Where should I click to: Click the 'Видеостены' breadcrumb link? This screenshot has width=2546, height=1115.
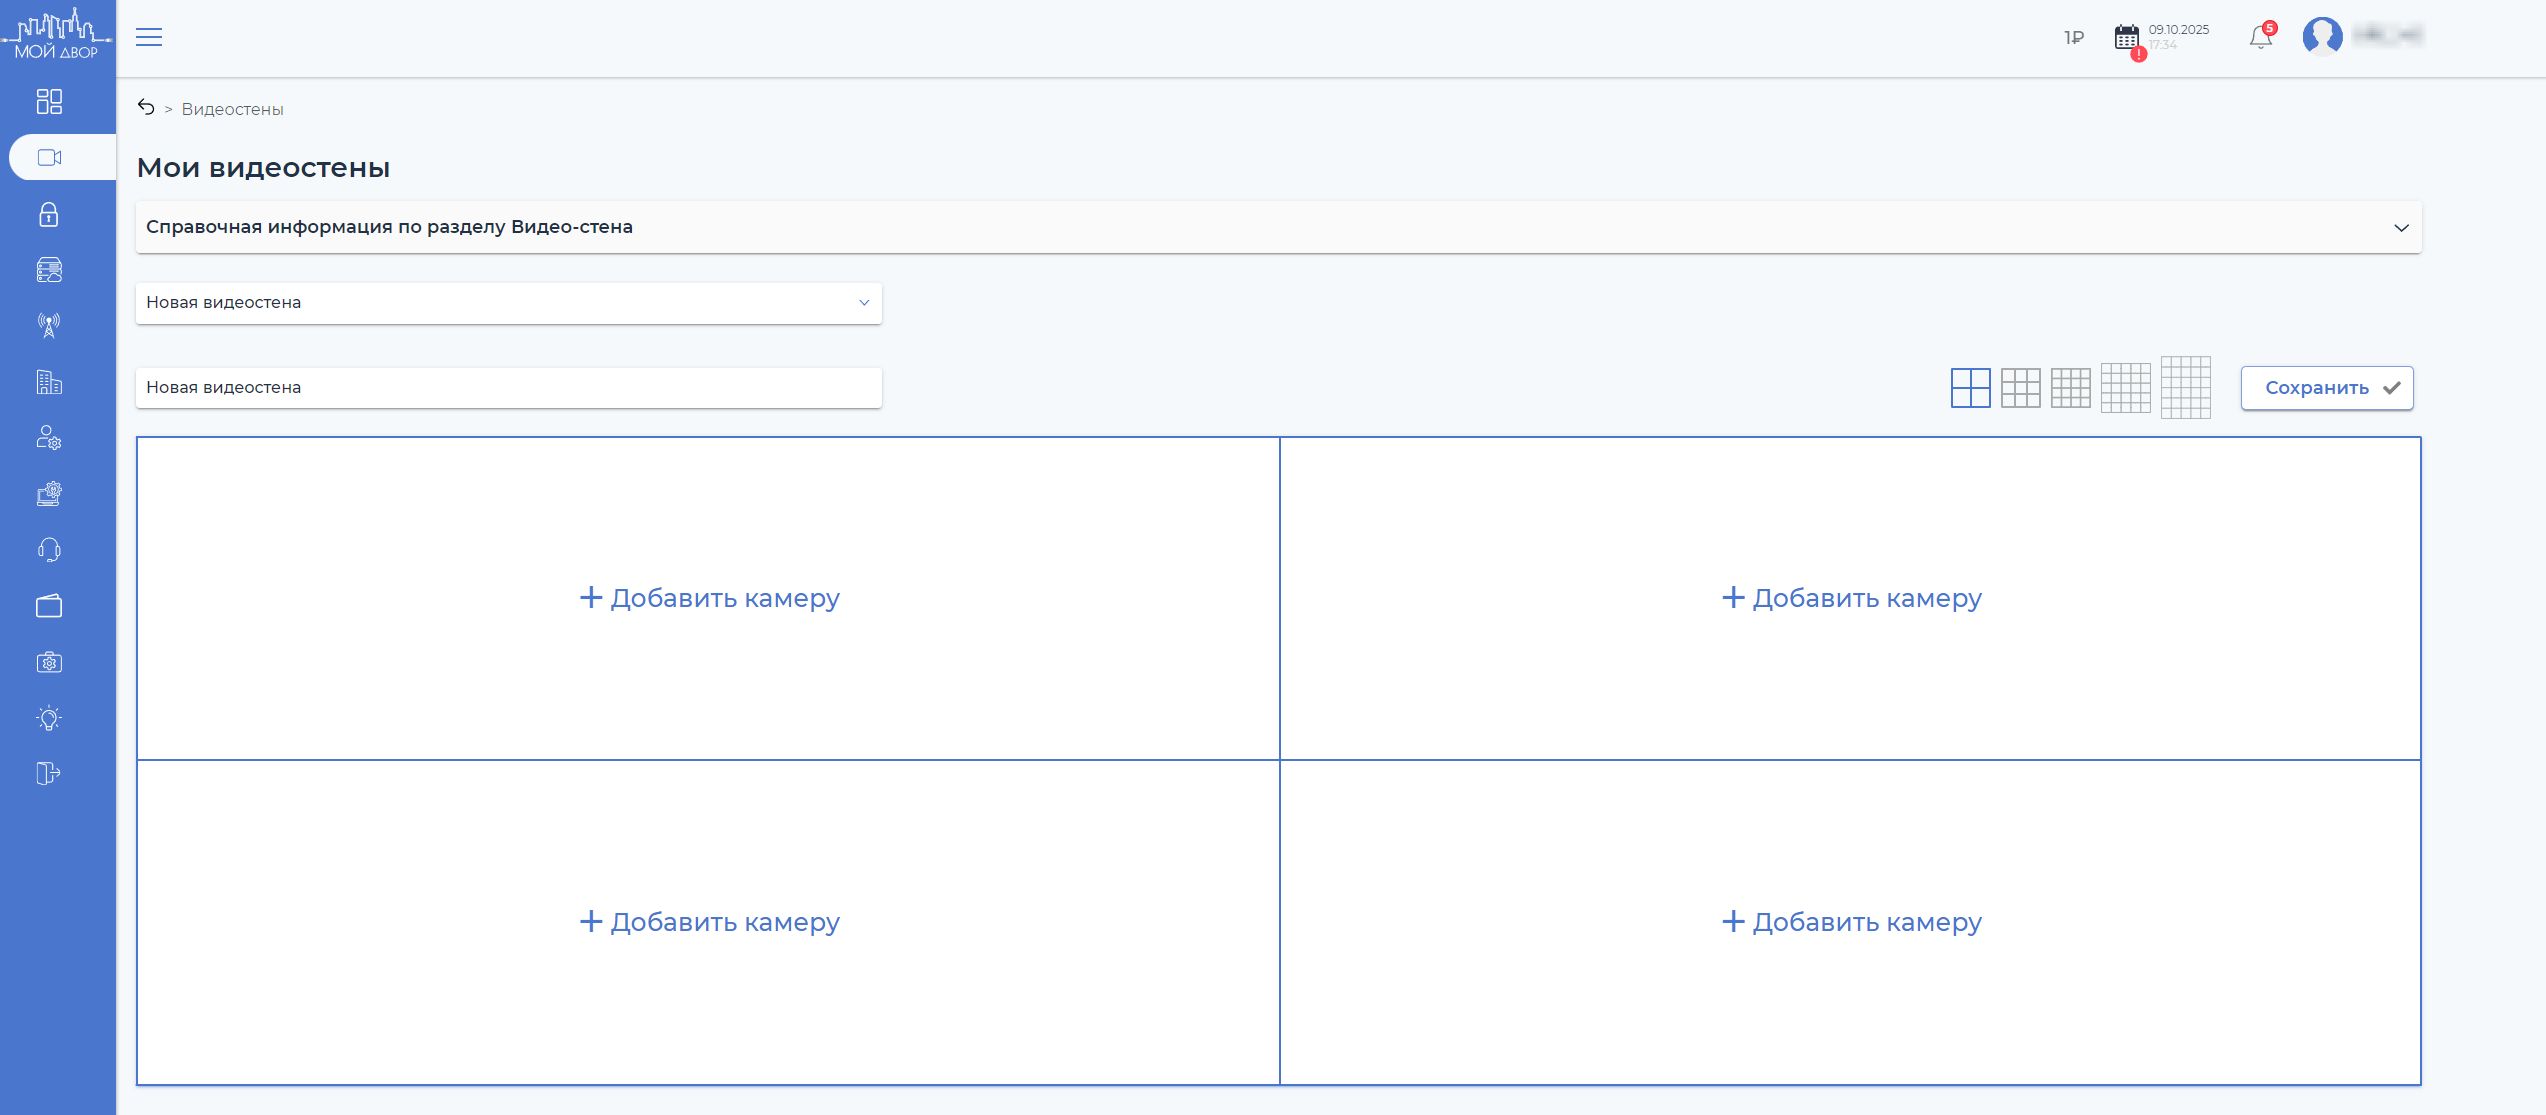pos(232,109)
